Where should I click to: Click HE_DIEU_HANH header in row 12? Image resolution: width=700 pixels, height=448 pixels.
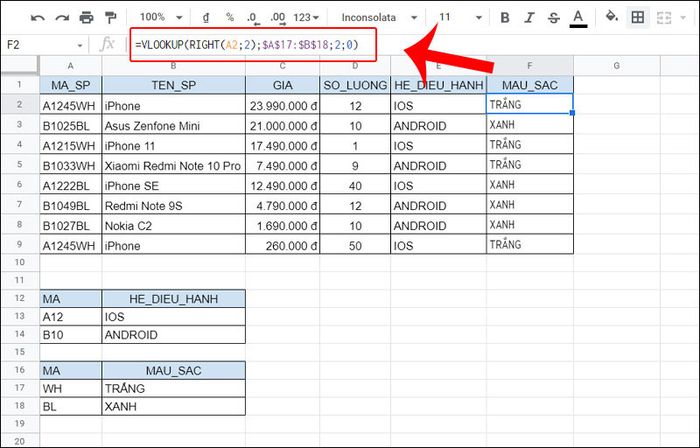tap(173, 299)
